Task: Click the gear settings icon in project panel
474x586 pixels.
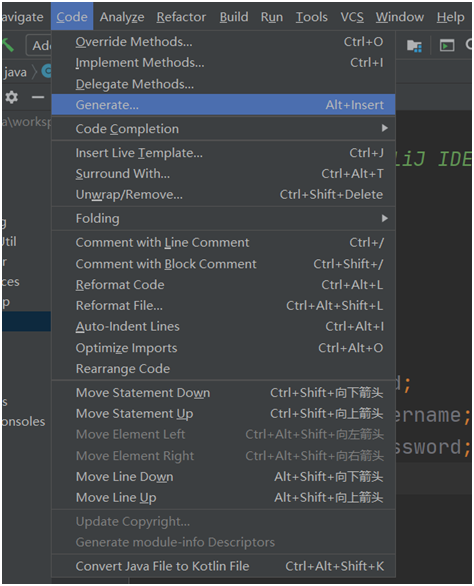Action: (x=12, y=97)
